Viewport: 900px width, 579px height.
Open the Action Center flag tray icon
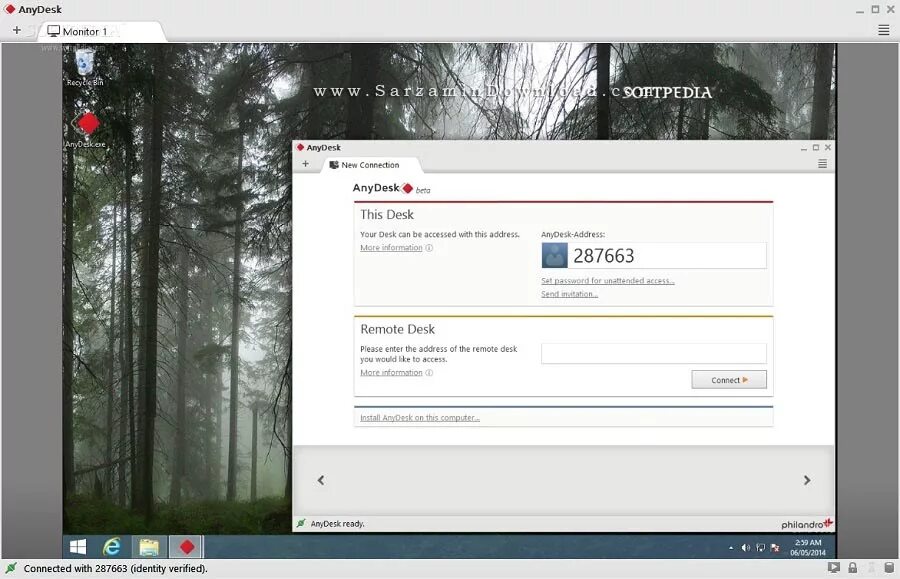click(775, 548)
